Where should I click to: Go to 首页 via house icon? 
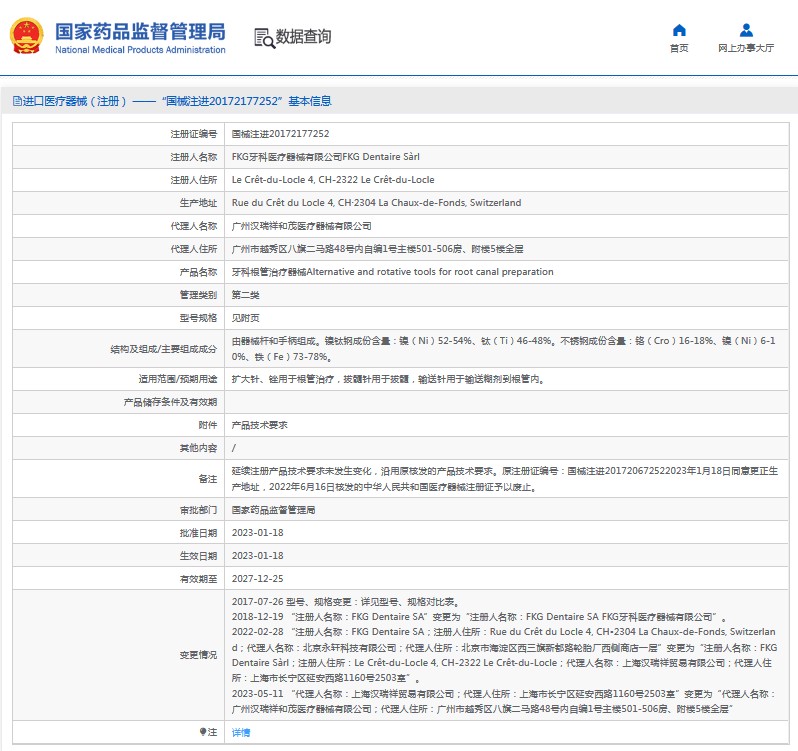tap(679, 31)
